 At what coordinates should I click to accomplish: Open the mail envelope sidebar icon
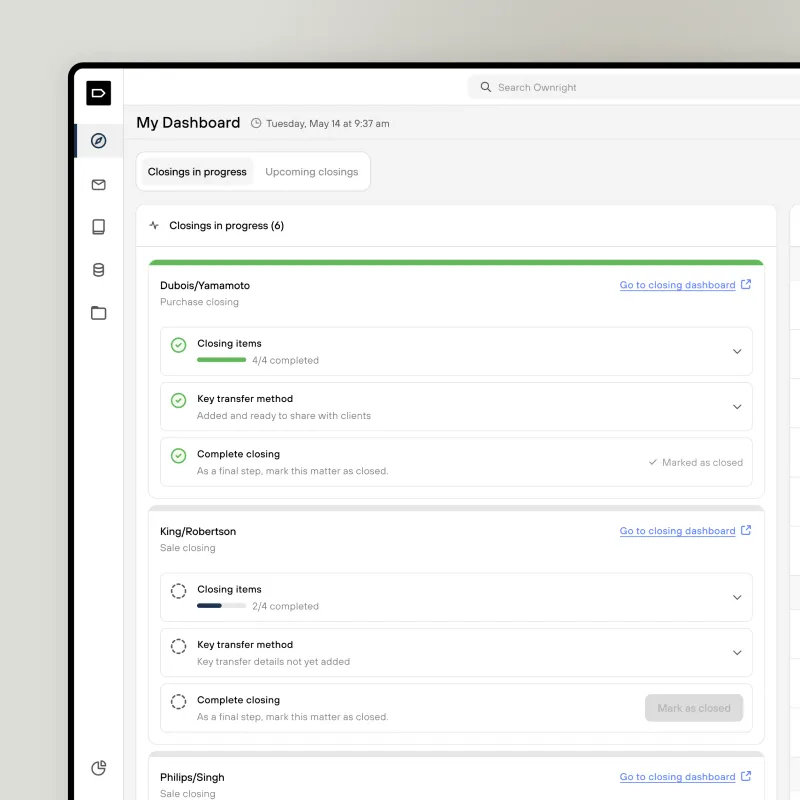98,185
